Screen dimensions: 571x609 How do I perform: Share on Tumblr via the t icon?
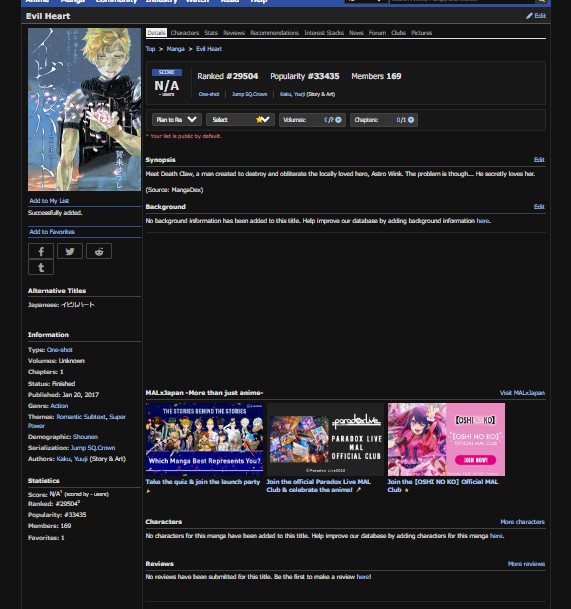click(41, 267)
